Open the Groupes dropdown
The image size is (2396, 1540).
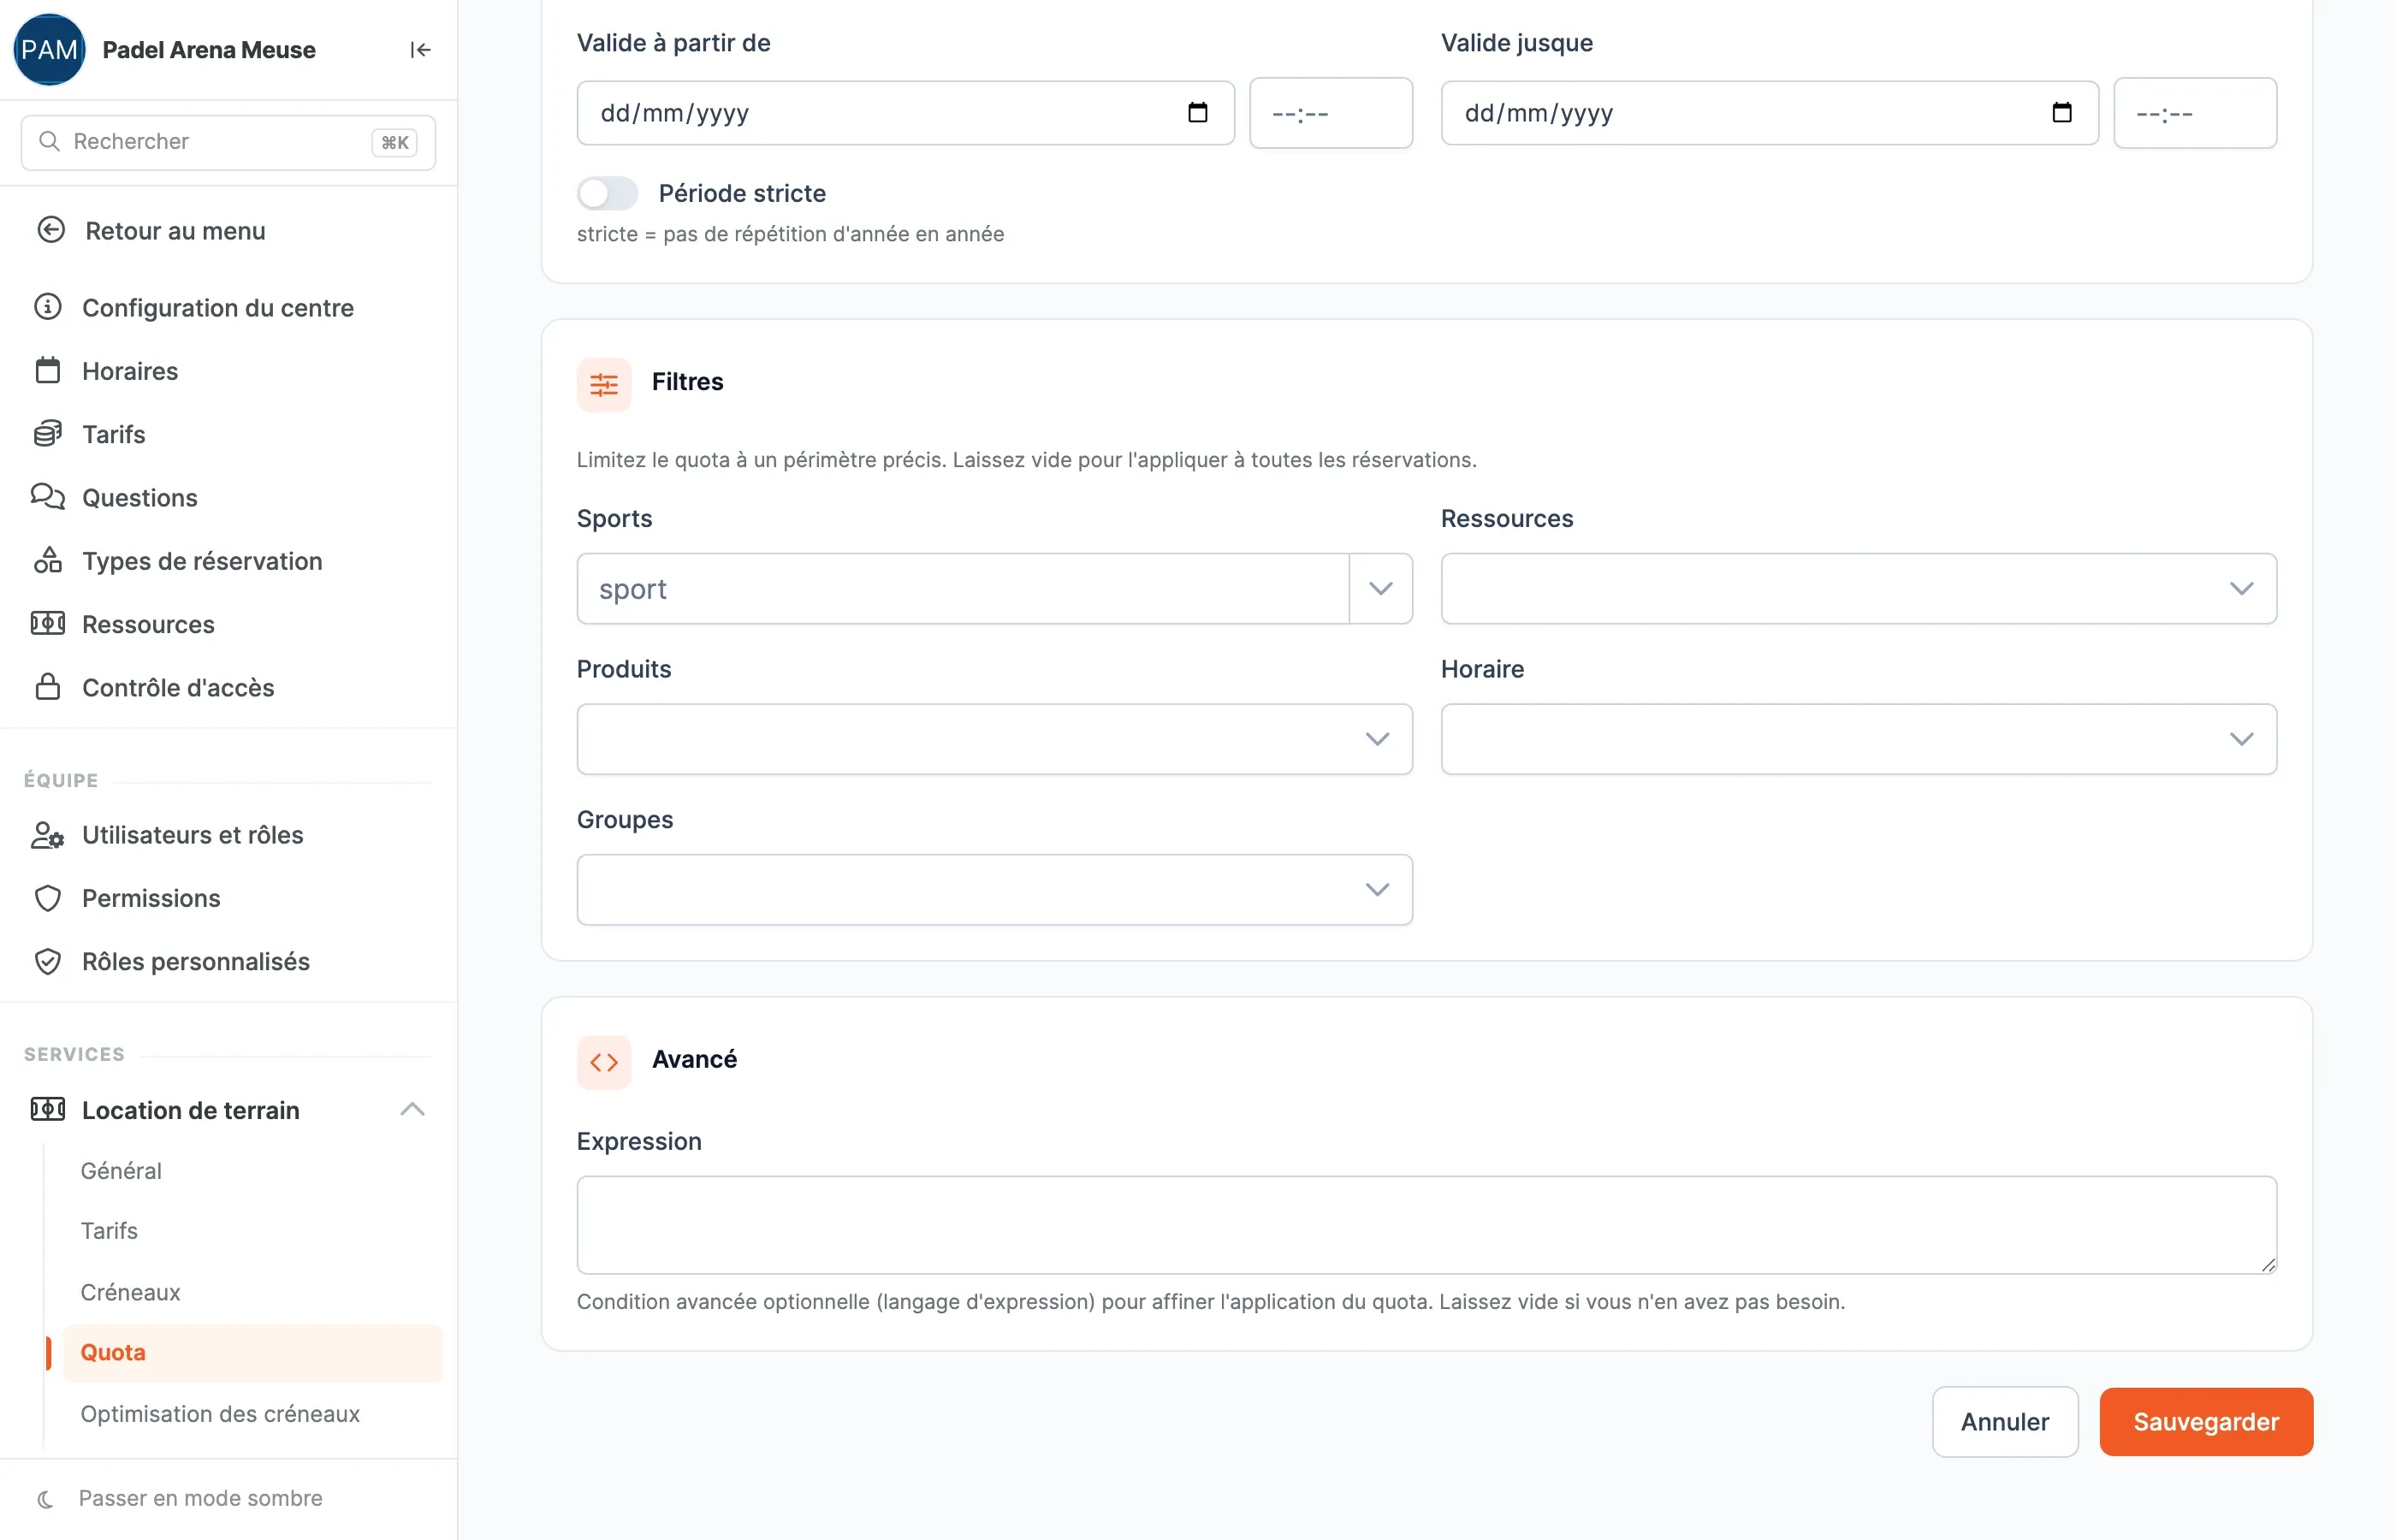tap(994, 889)
